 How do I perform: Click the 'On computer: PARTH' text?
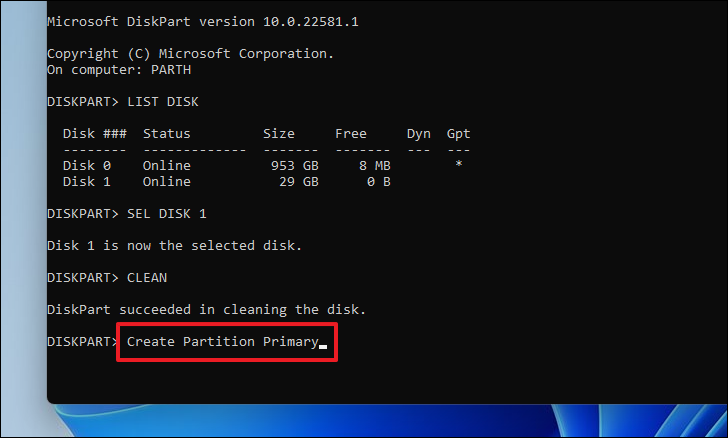coord(119,70)
